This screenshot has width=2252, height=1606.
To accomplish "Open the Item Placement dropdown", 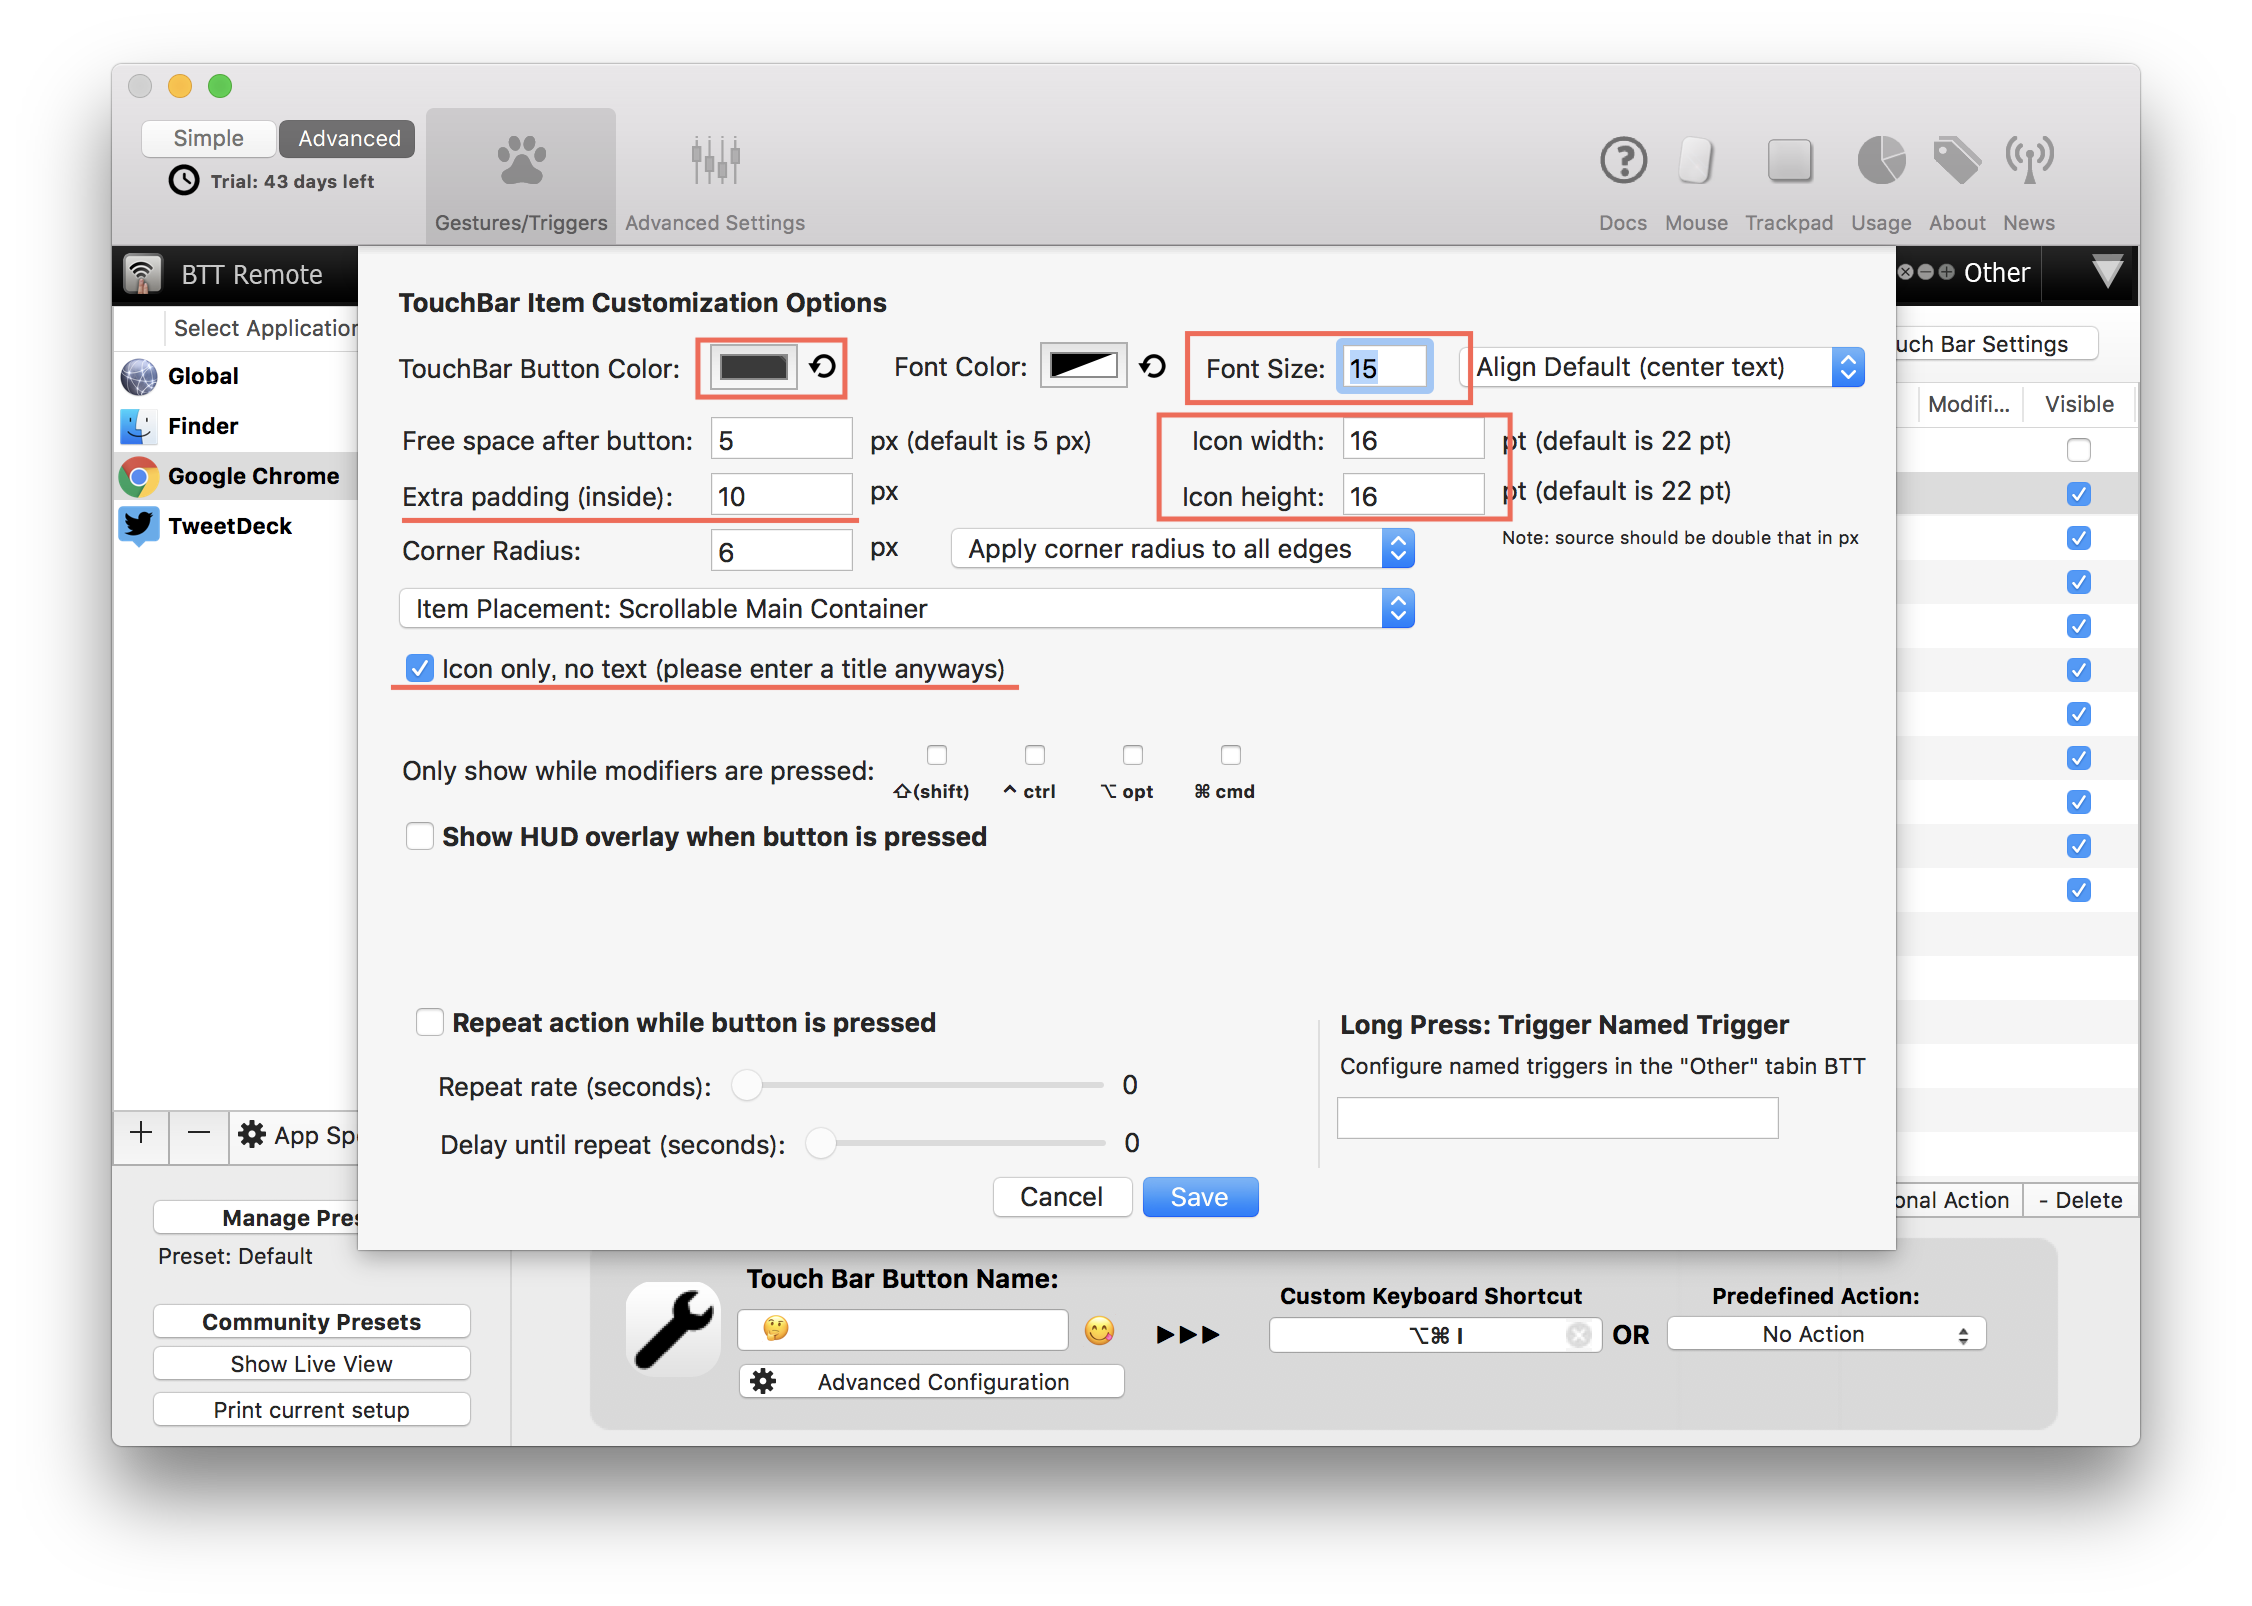I will tap(906, 608).
